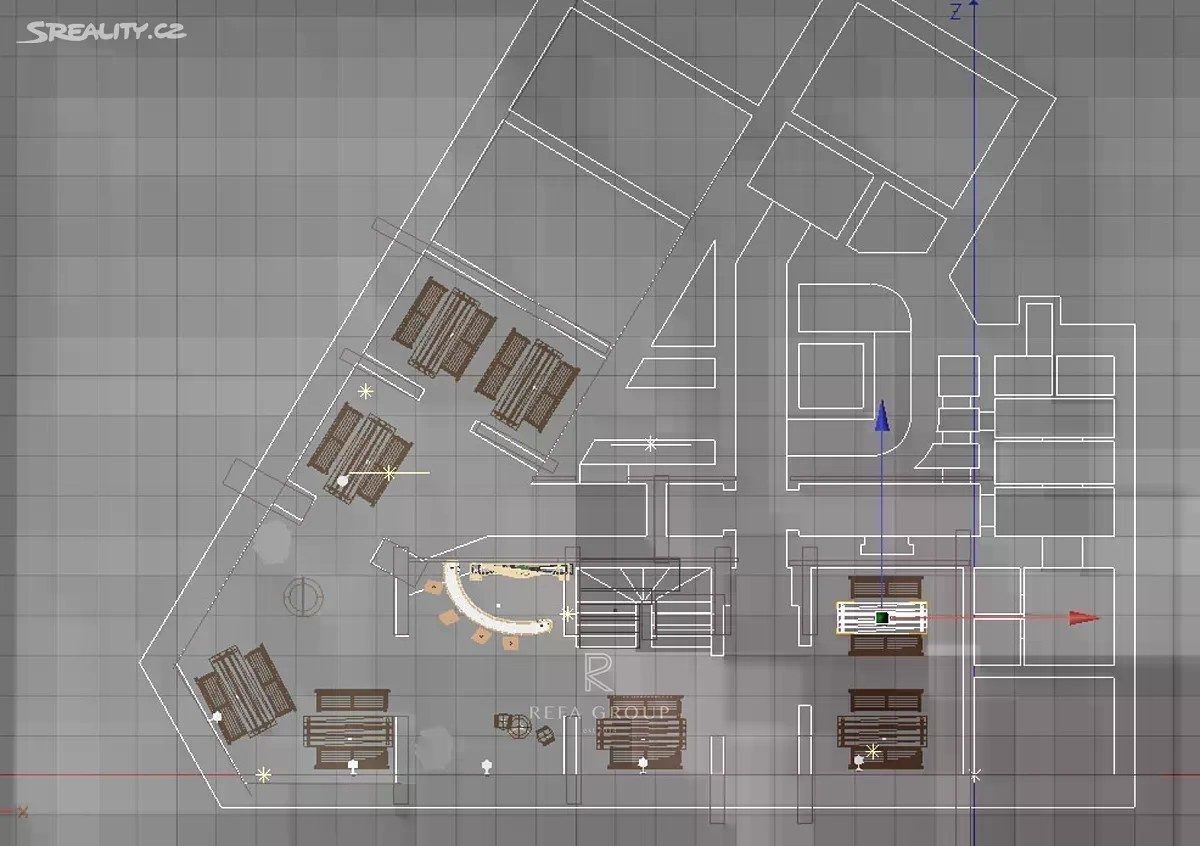Viewport: 1200px width, 846px height.
Task: Select the rotated picnic table in bottom-left corner
Action: click(243, 692)
